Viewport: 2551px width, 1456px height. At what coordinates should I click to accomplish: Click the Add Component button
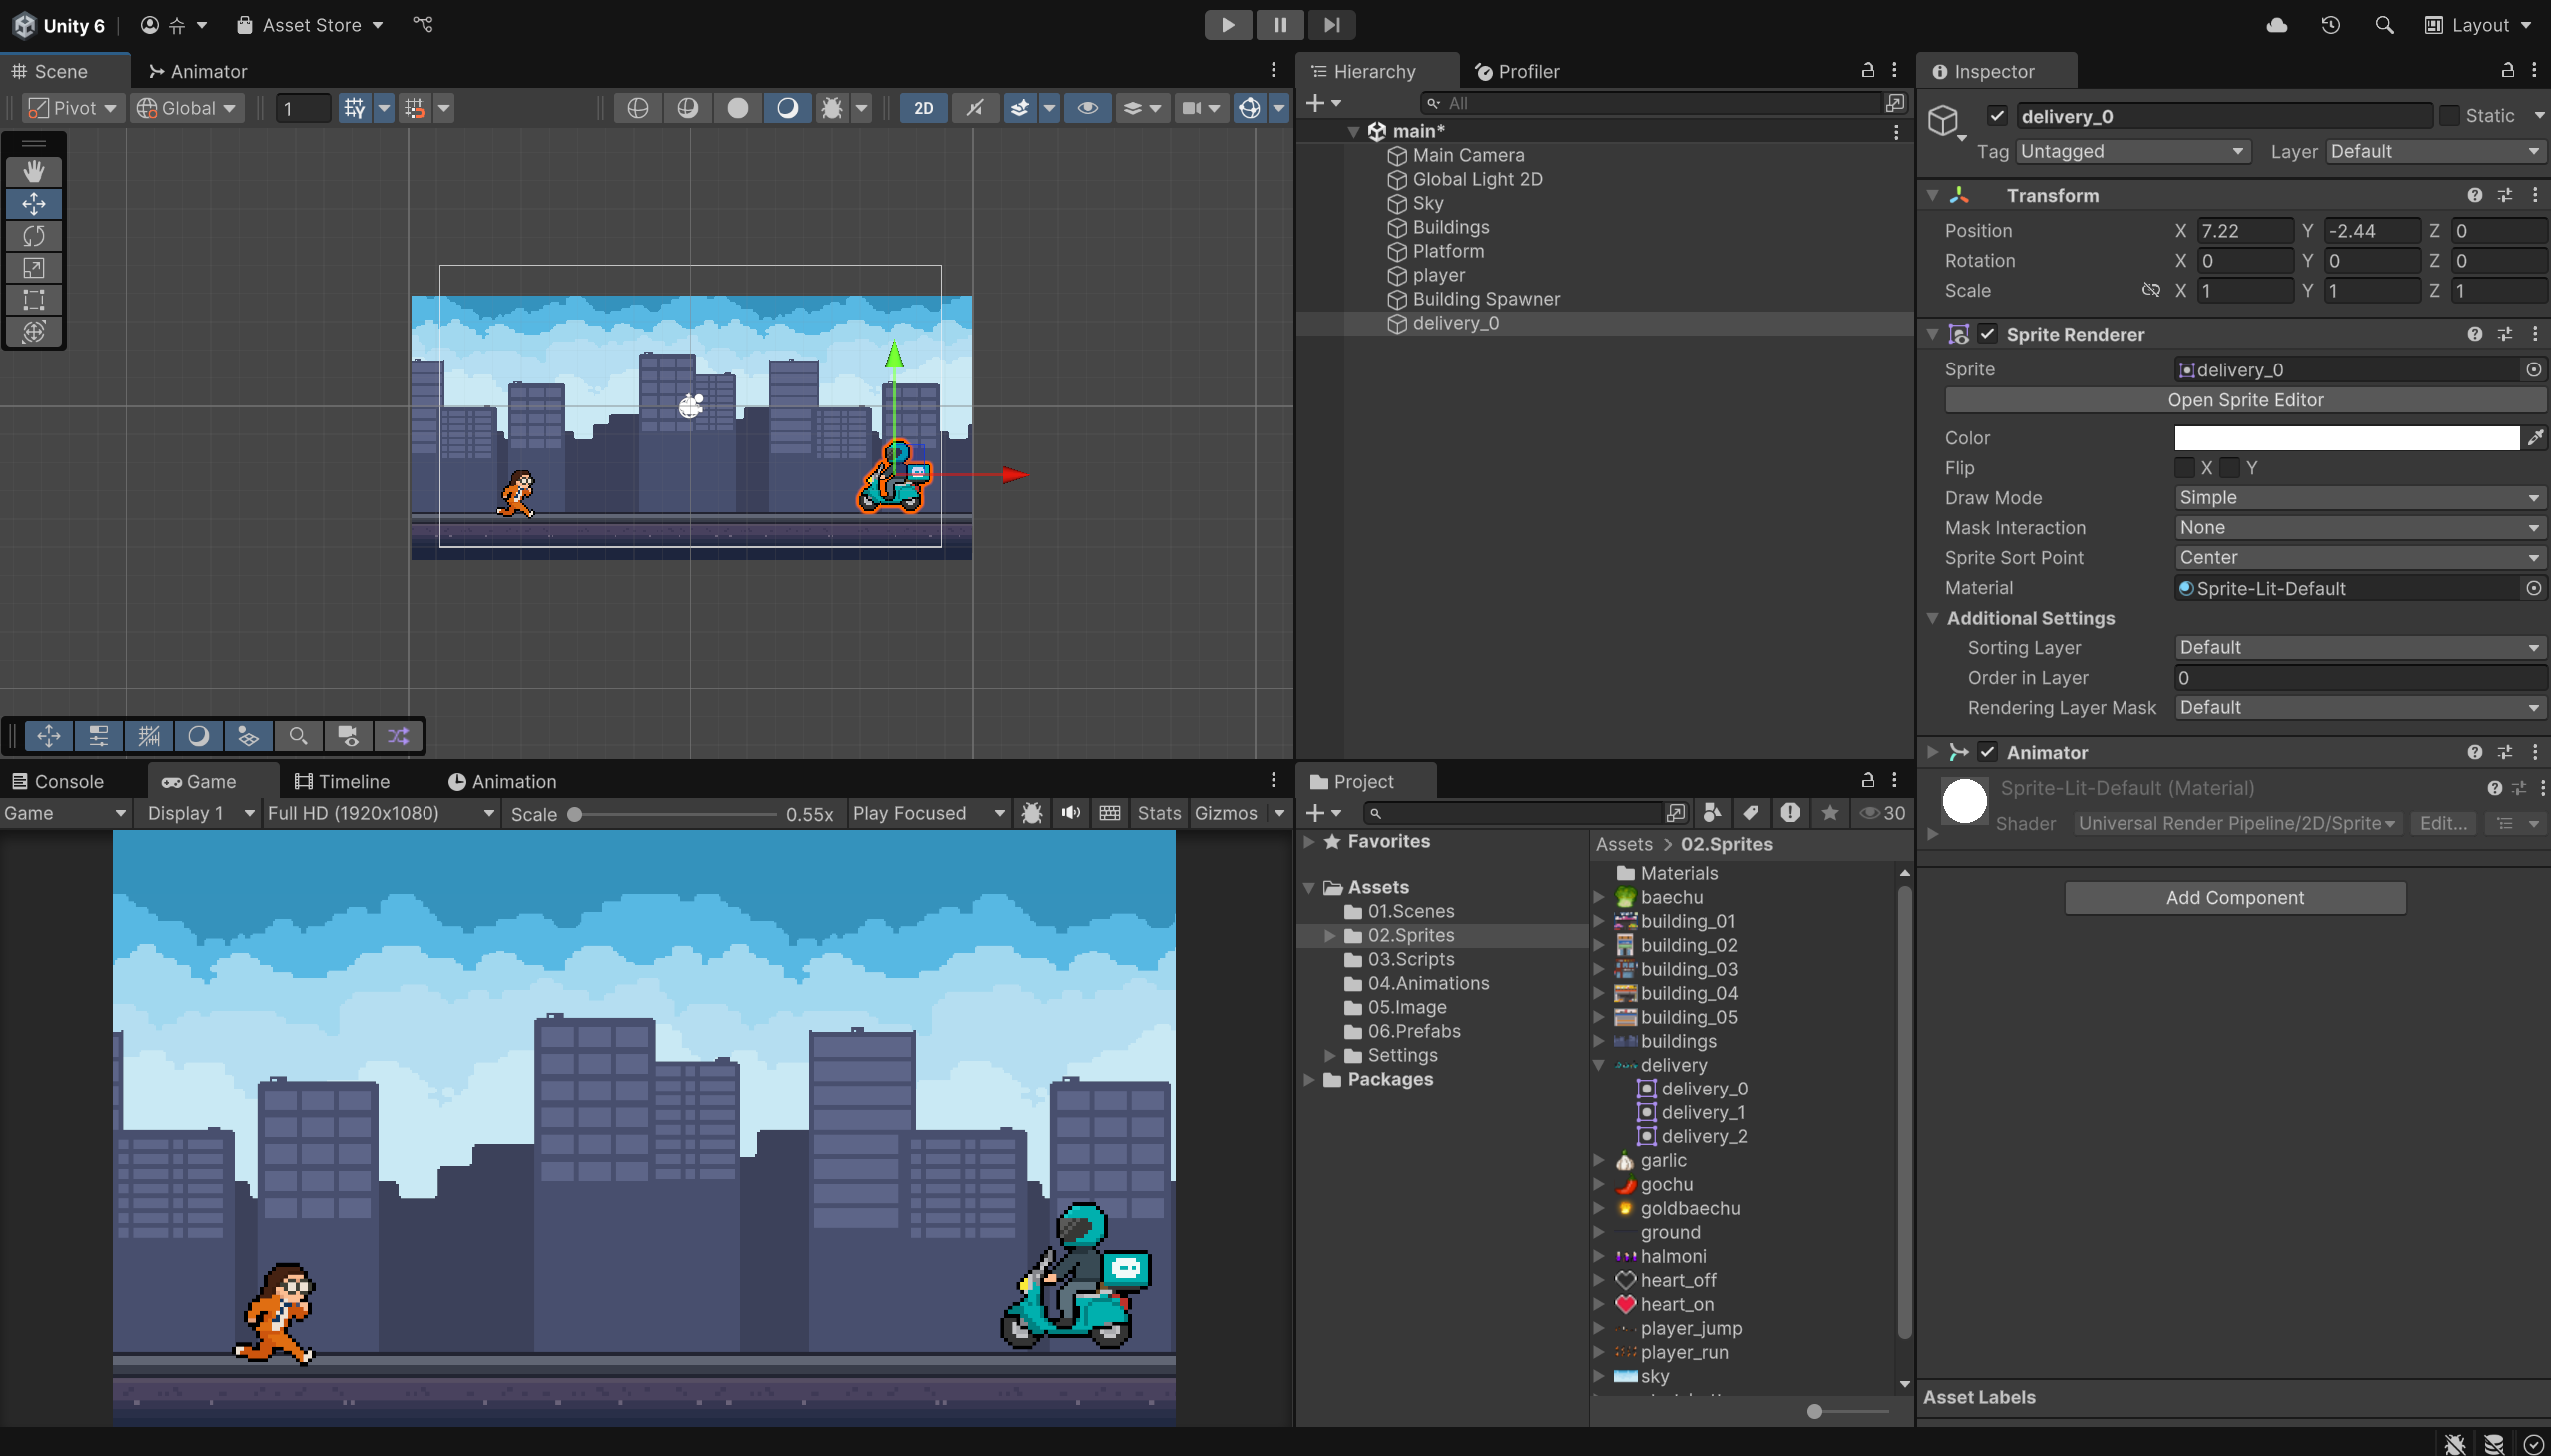point(2235,898)
